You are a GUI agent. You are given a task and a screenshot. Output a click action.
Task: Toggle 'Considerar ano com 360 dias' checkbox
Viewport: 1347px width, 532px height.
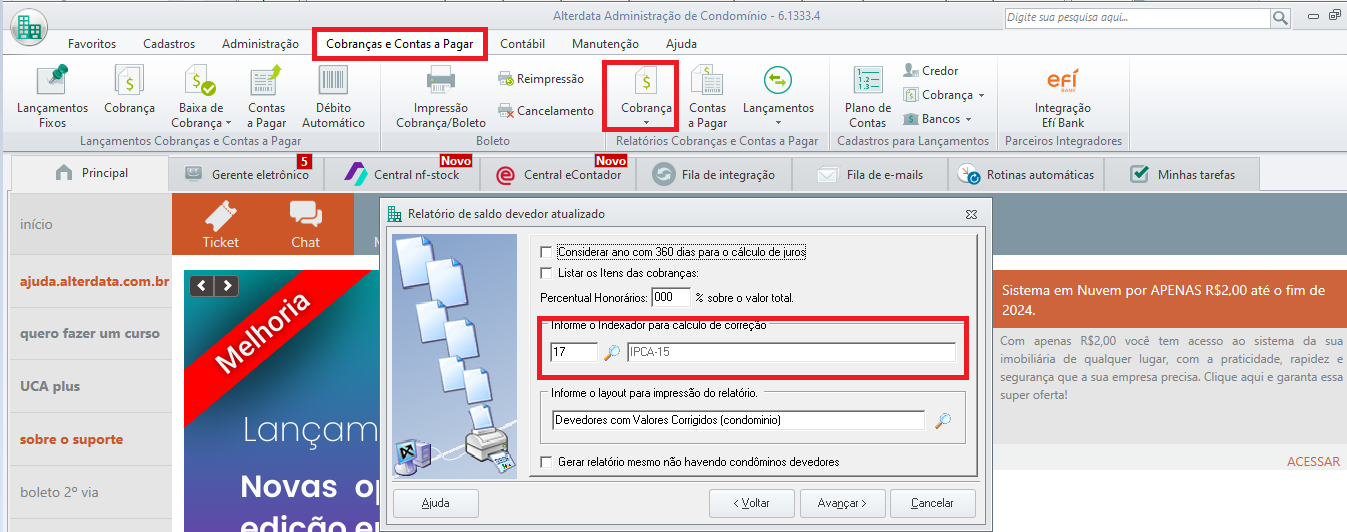click(x=545, y=252)
